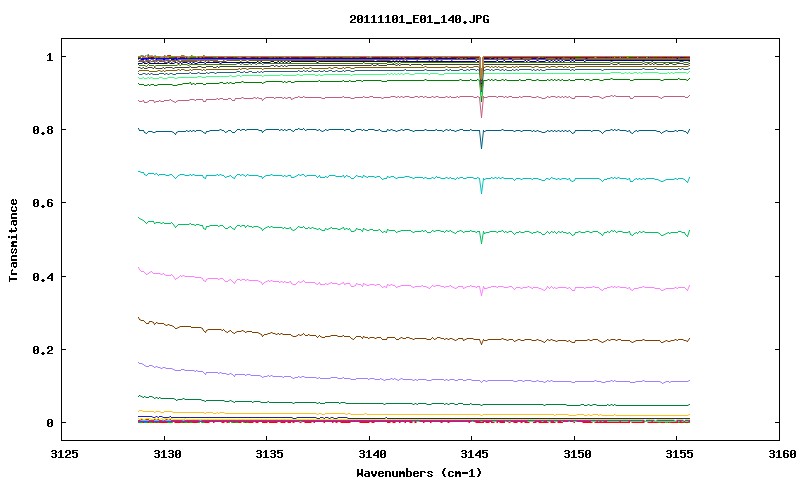Click x-axis tick label 3155
The width and height of the screenshot is (800, 480).
tap(679, 454)
